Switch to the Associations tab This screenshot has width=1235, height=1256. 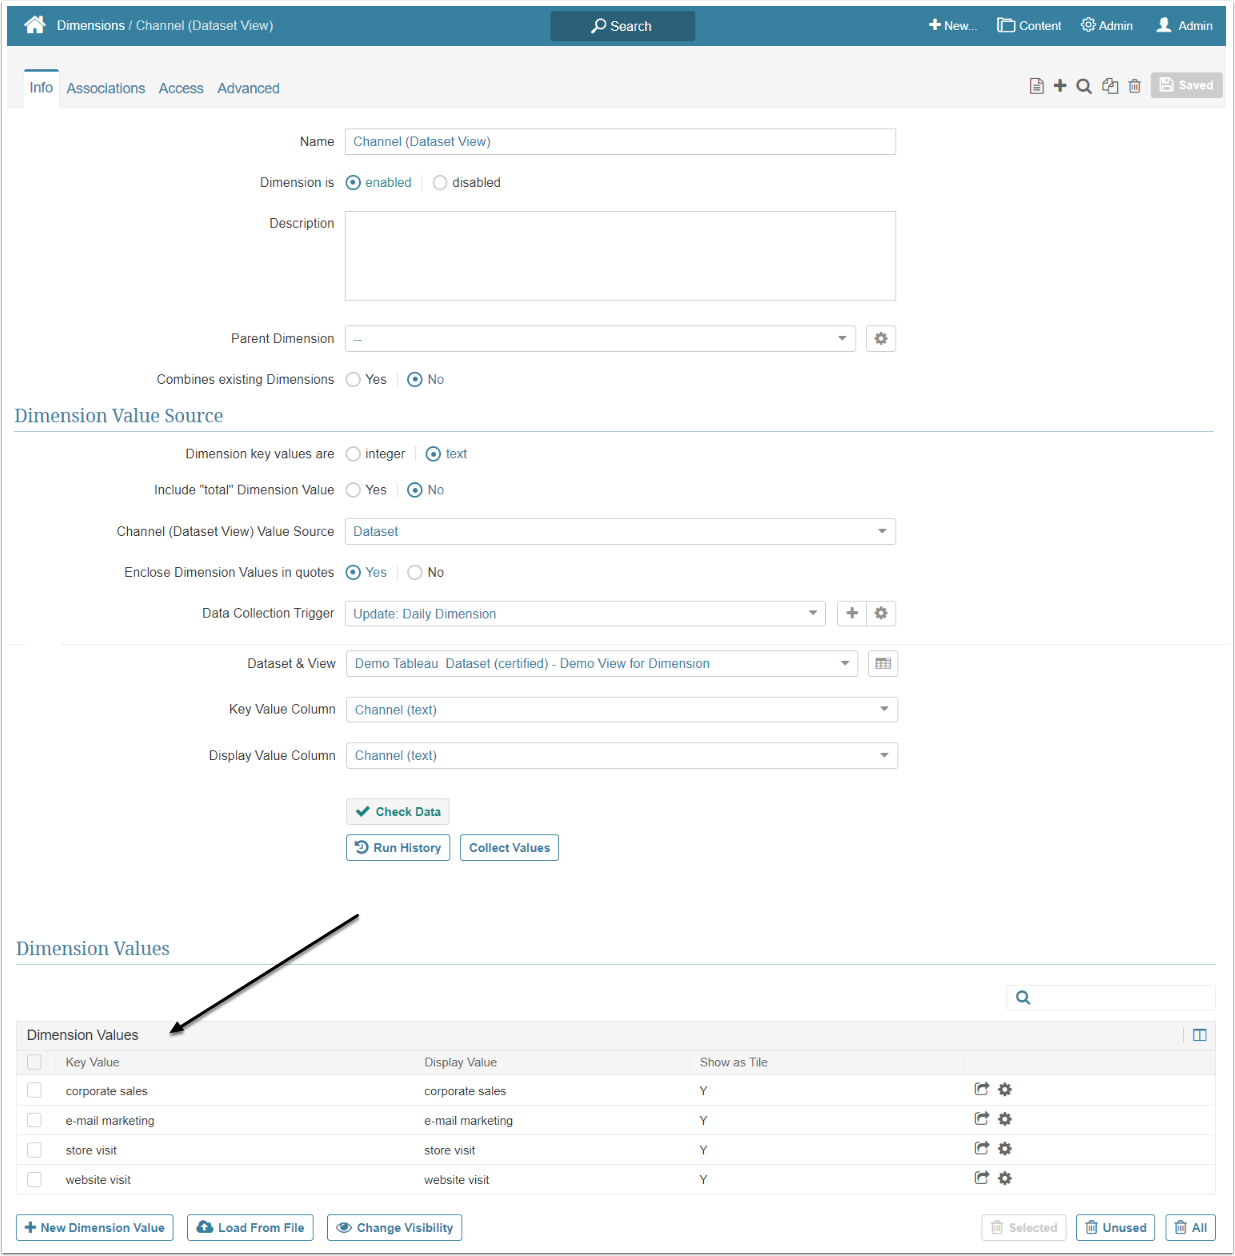point(106,88)
